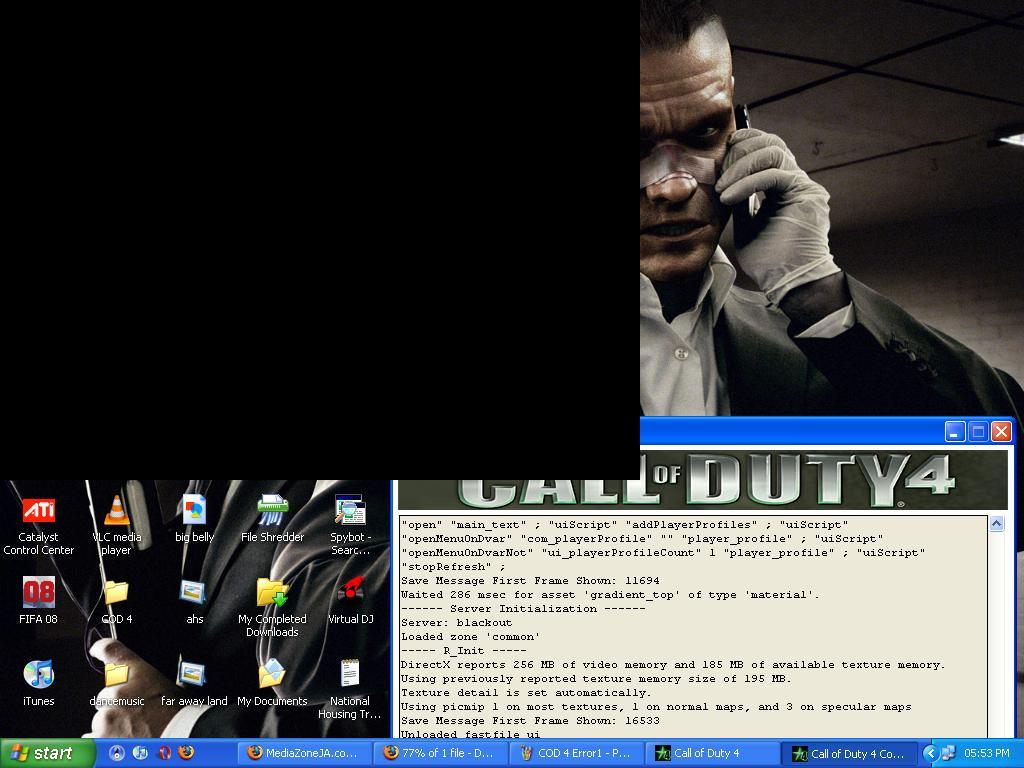
Task: Expand hidden system tray icons arrow
Action: [929, 753]
